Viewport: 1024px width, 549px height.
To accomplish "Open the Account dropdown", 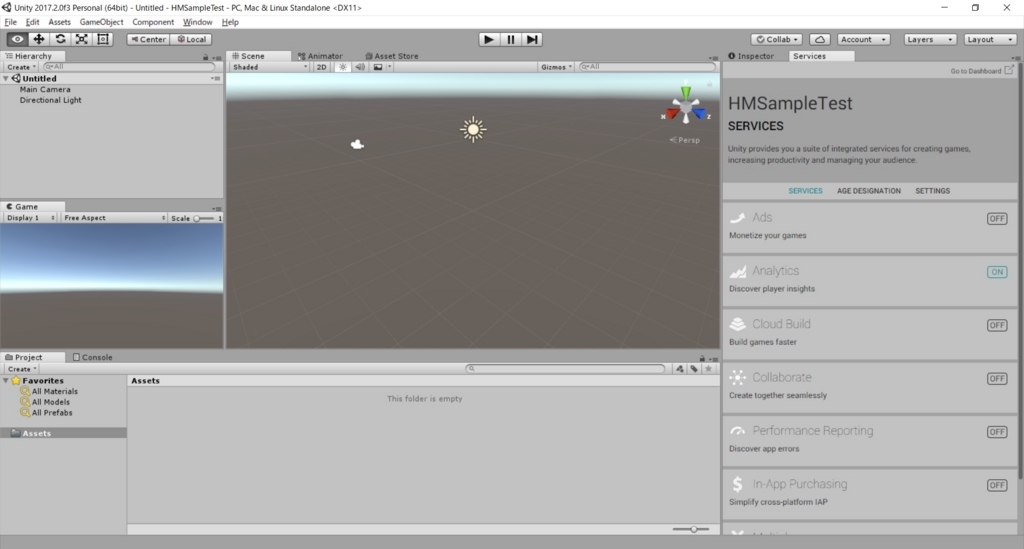I will click(863, 39).
